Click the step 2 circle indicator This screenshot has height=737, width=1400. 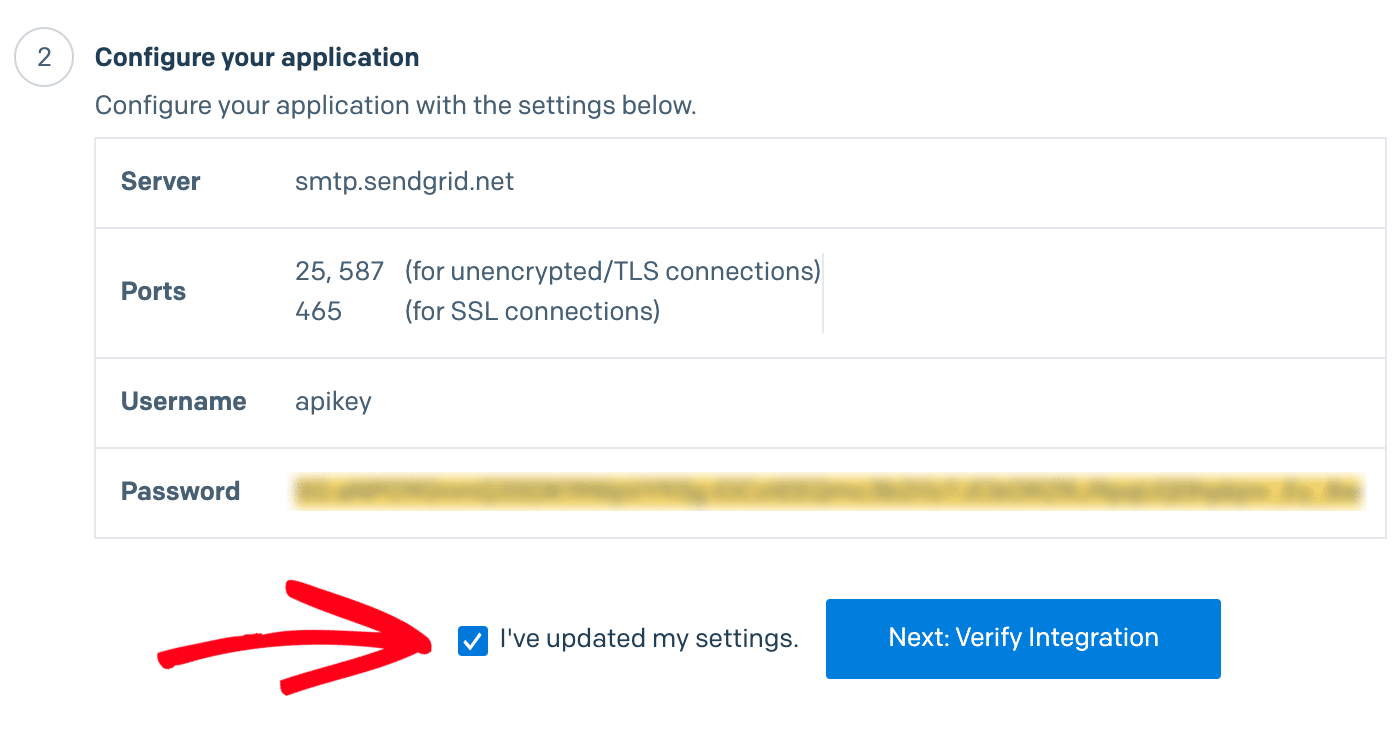pyautogui.click(x=44, y=57)
